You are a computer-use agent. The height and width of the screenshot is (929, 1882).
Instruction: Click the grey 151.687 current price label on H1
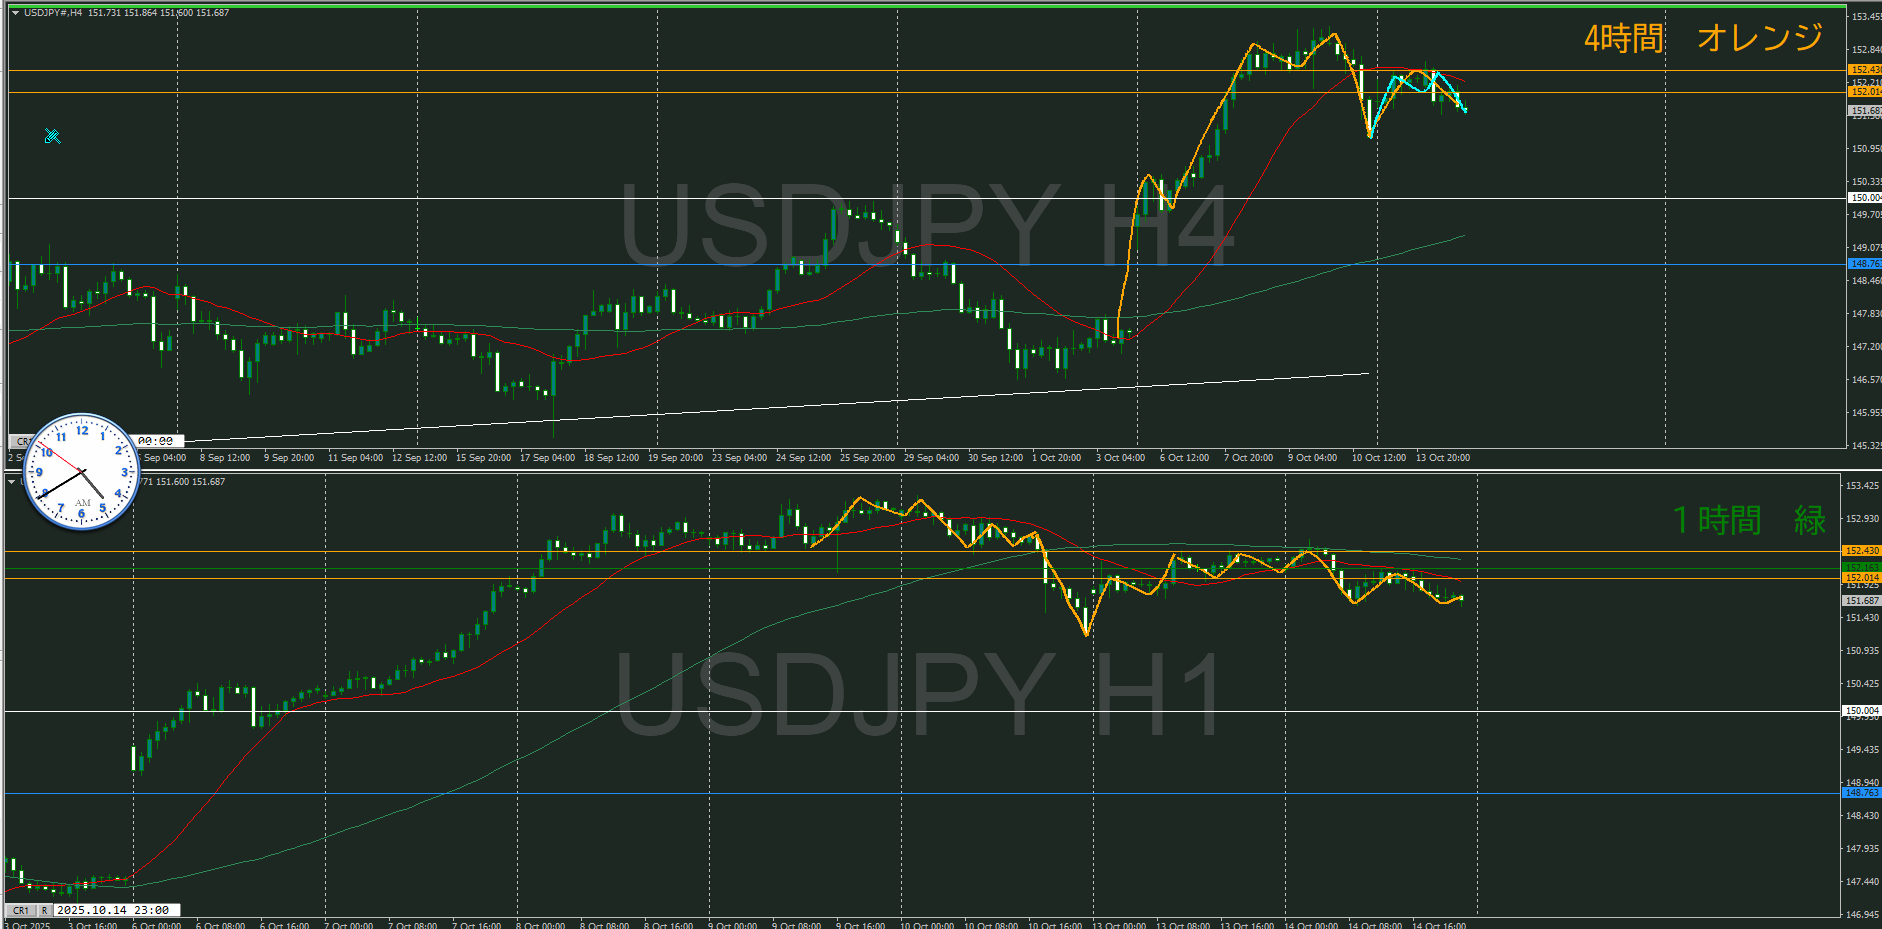click(x=1861, y=601)
